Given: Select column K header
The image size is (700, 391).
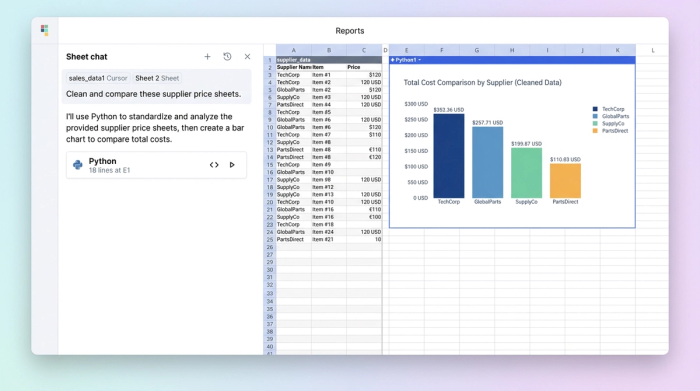Looking at the screenshot, I should tap(617, 50).
